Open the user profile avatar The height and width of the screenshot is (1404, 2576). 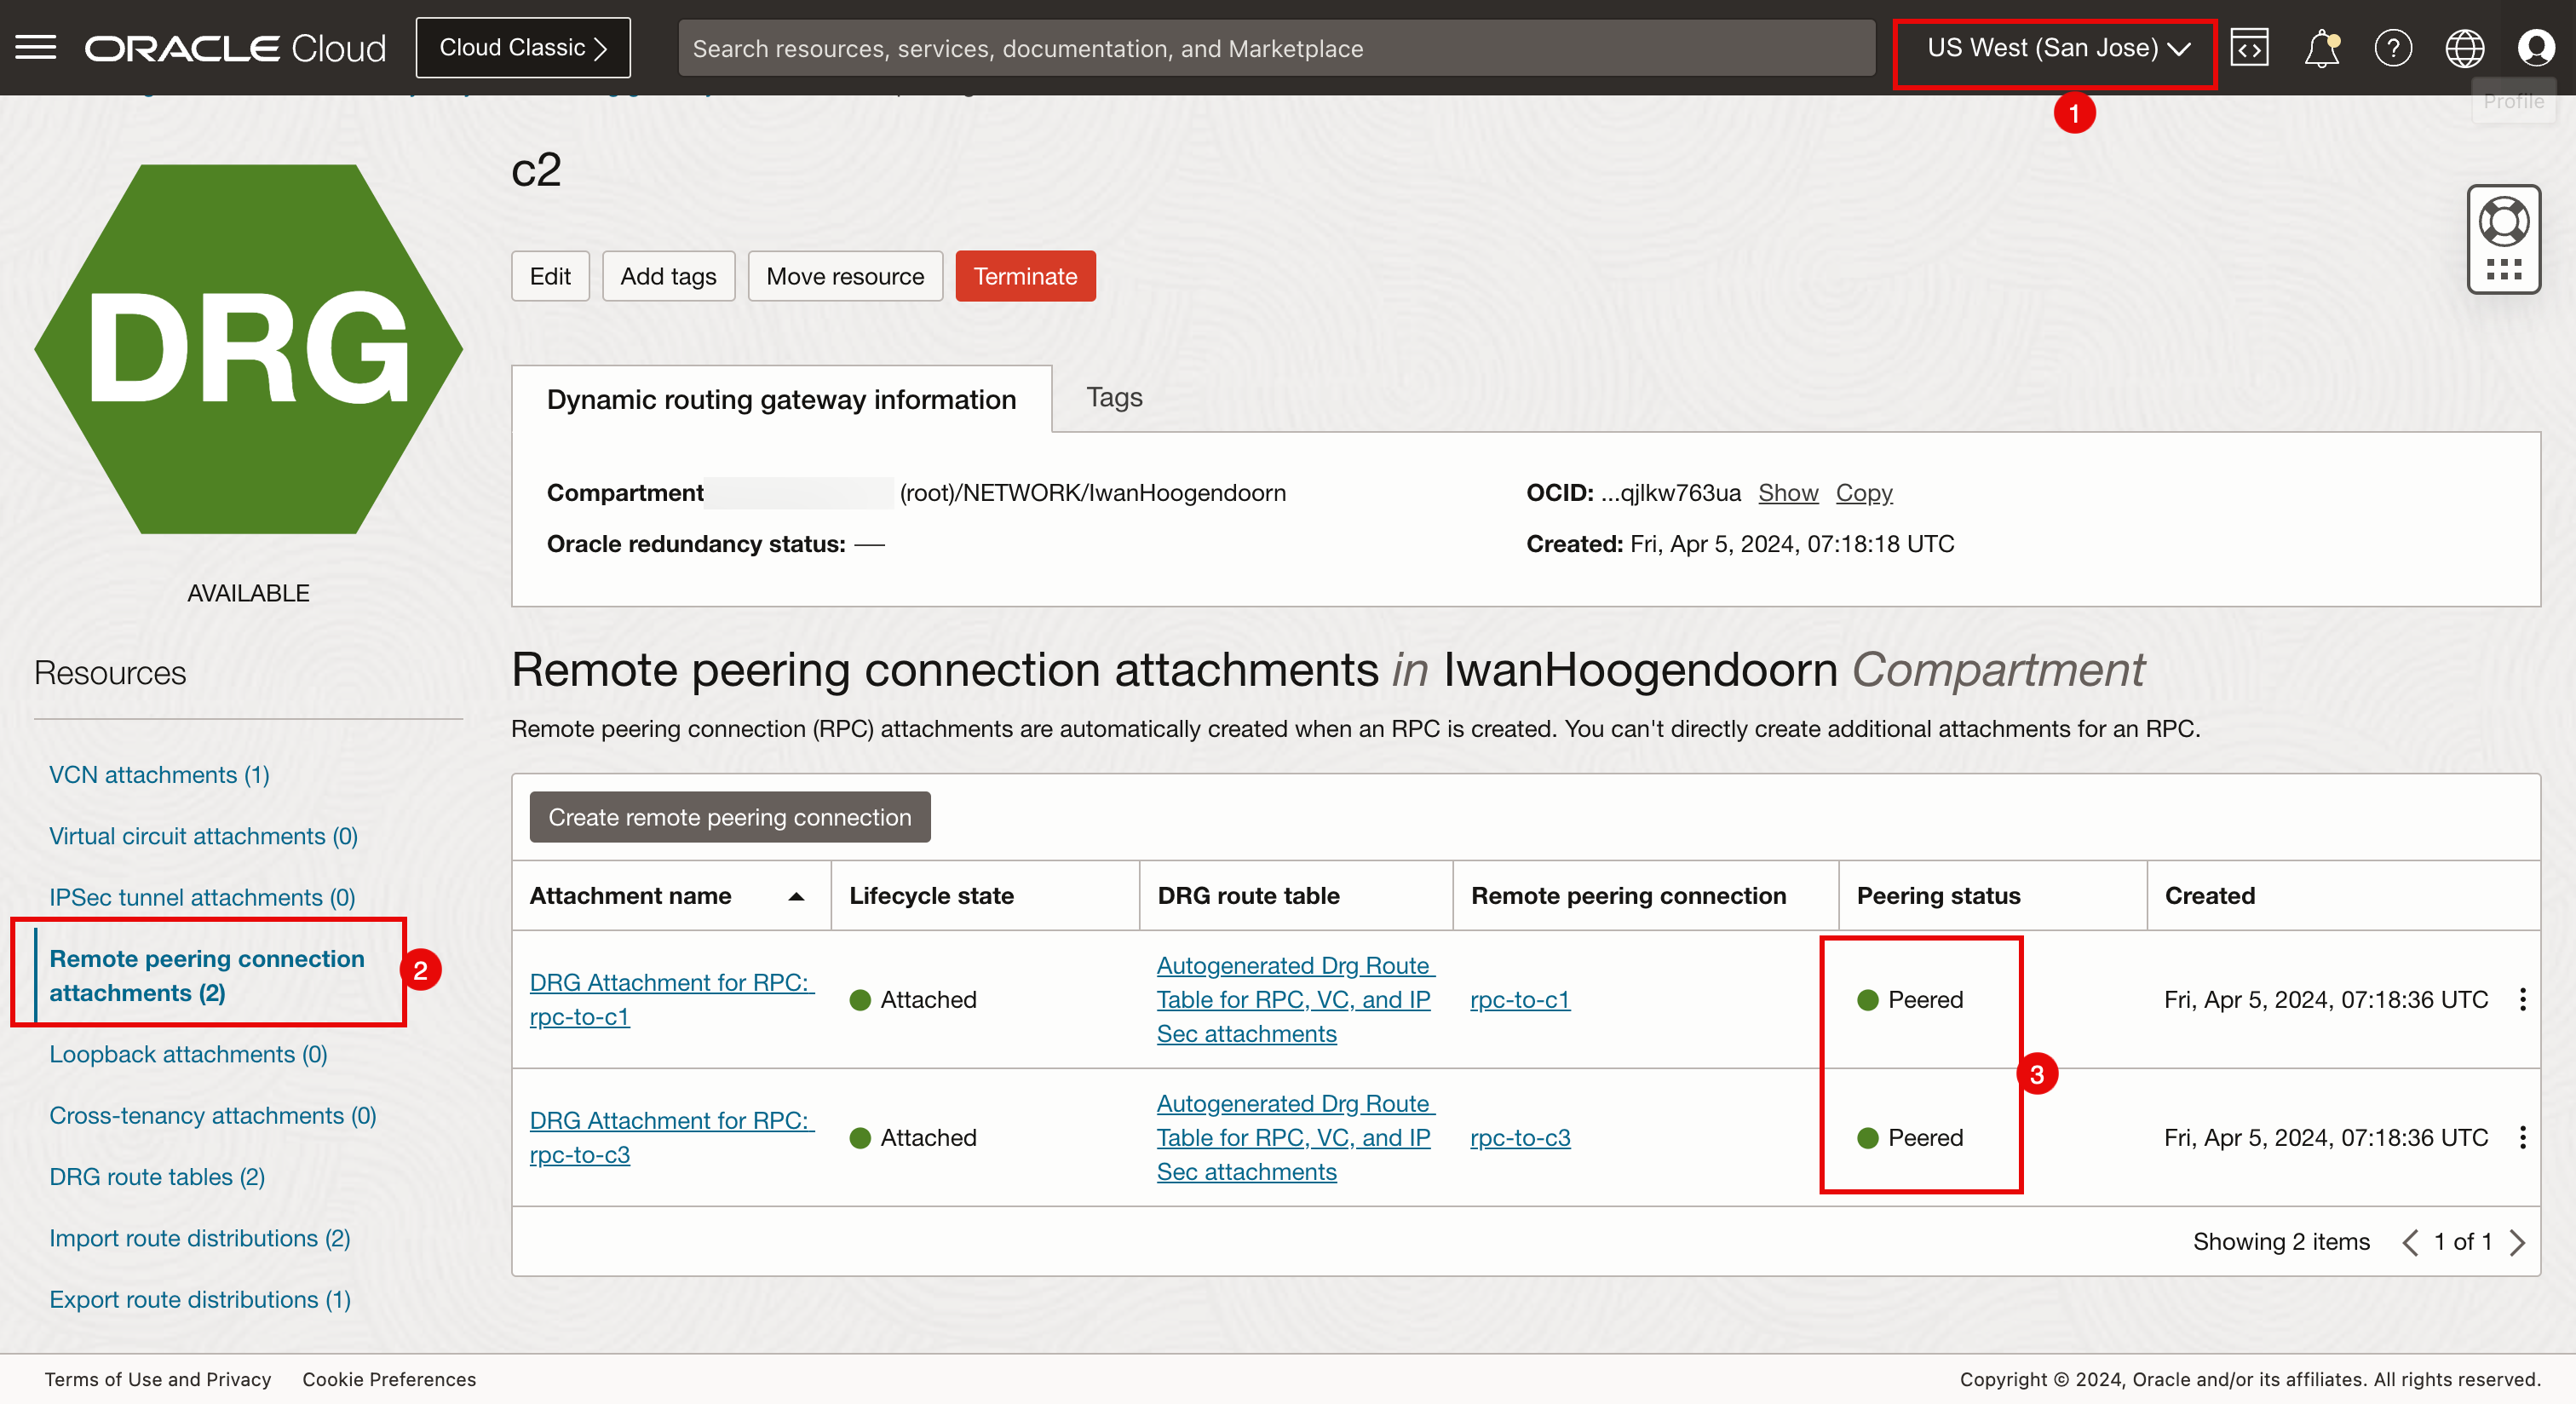click(2535, 47)
